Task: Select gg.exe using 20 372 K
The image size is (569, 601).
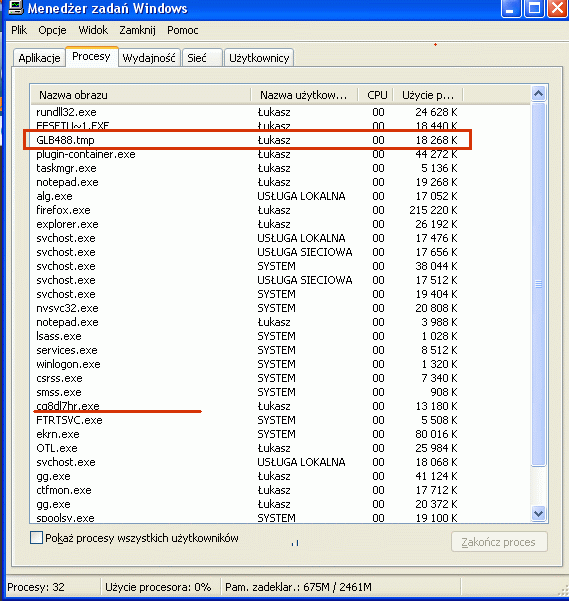Action: pyautogui.click(x=246, y=504)
